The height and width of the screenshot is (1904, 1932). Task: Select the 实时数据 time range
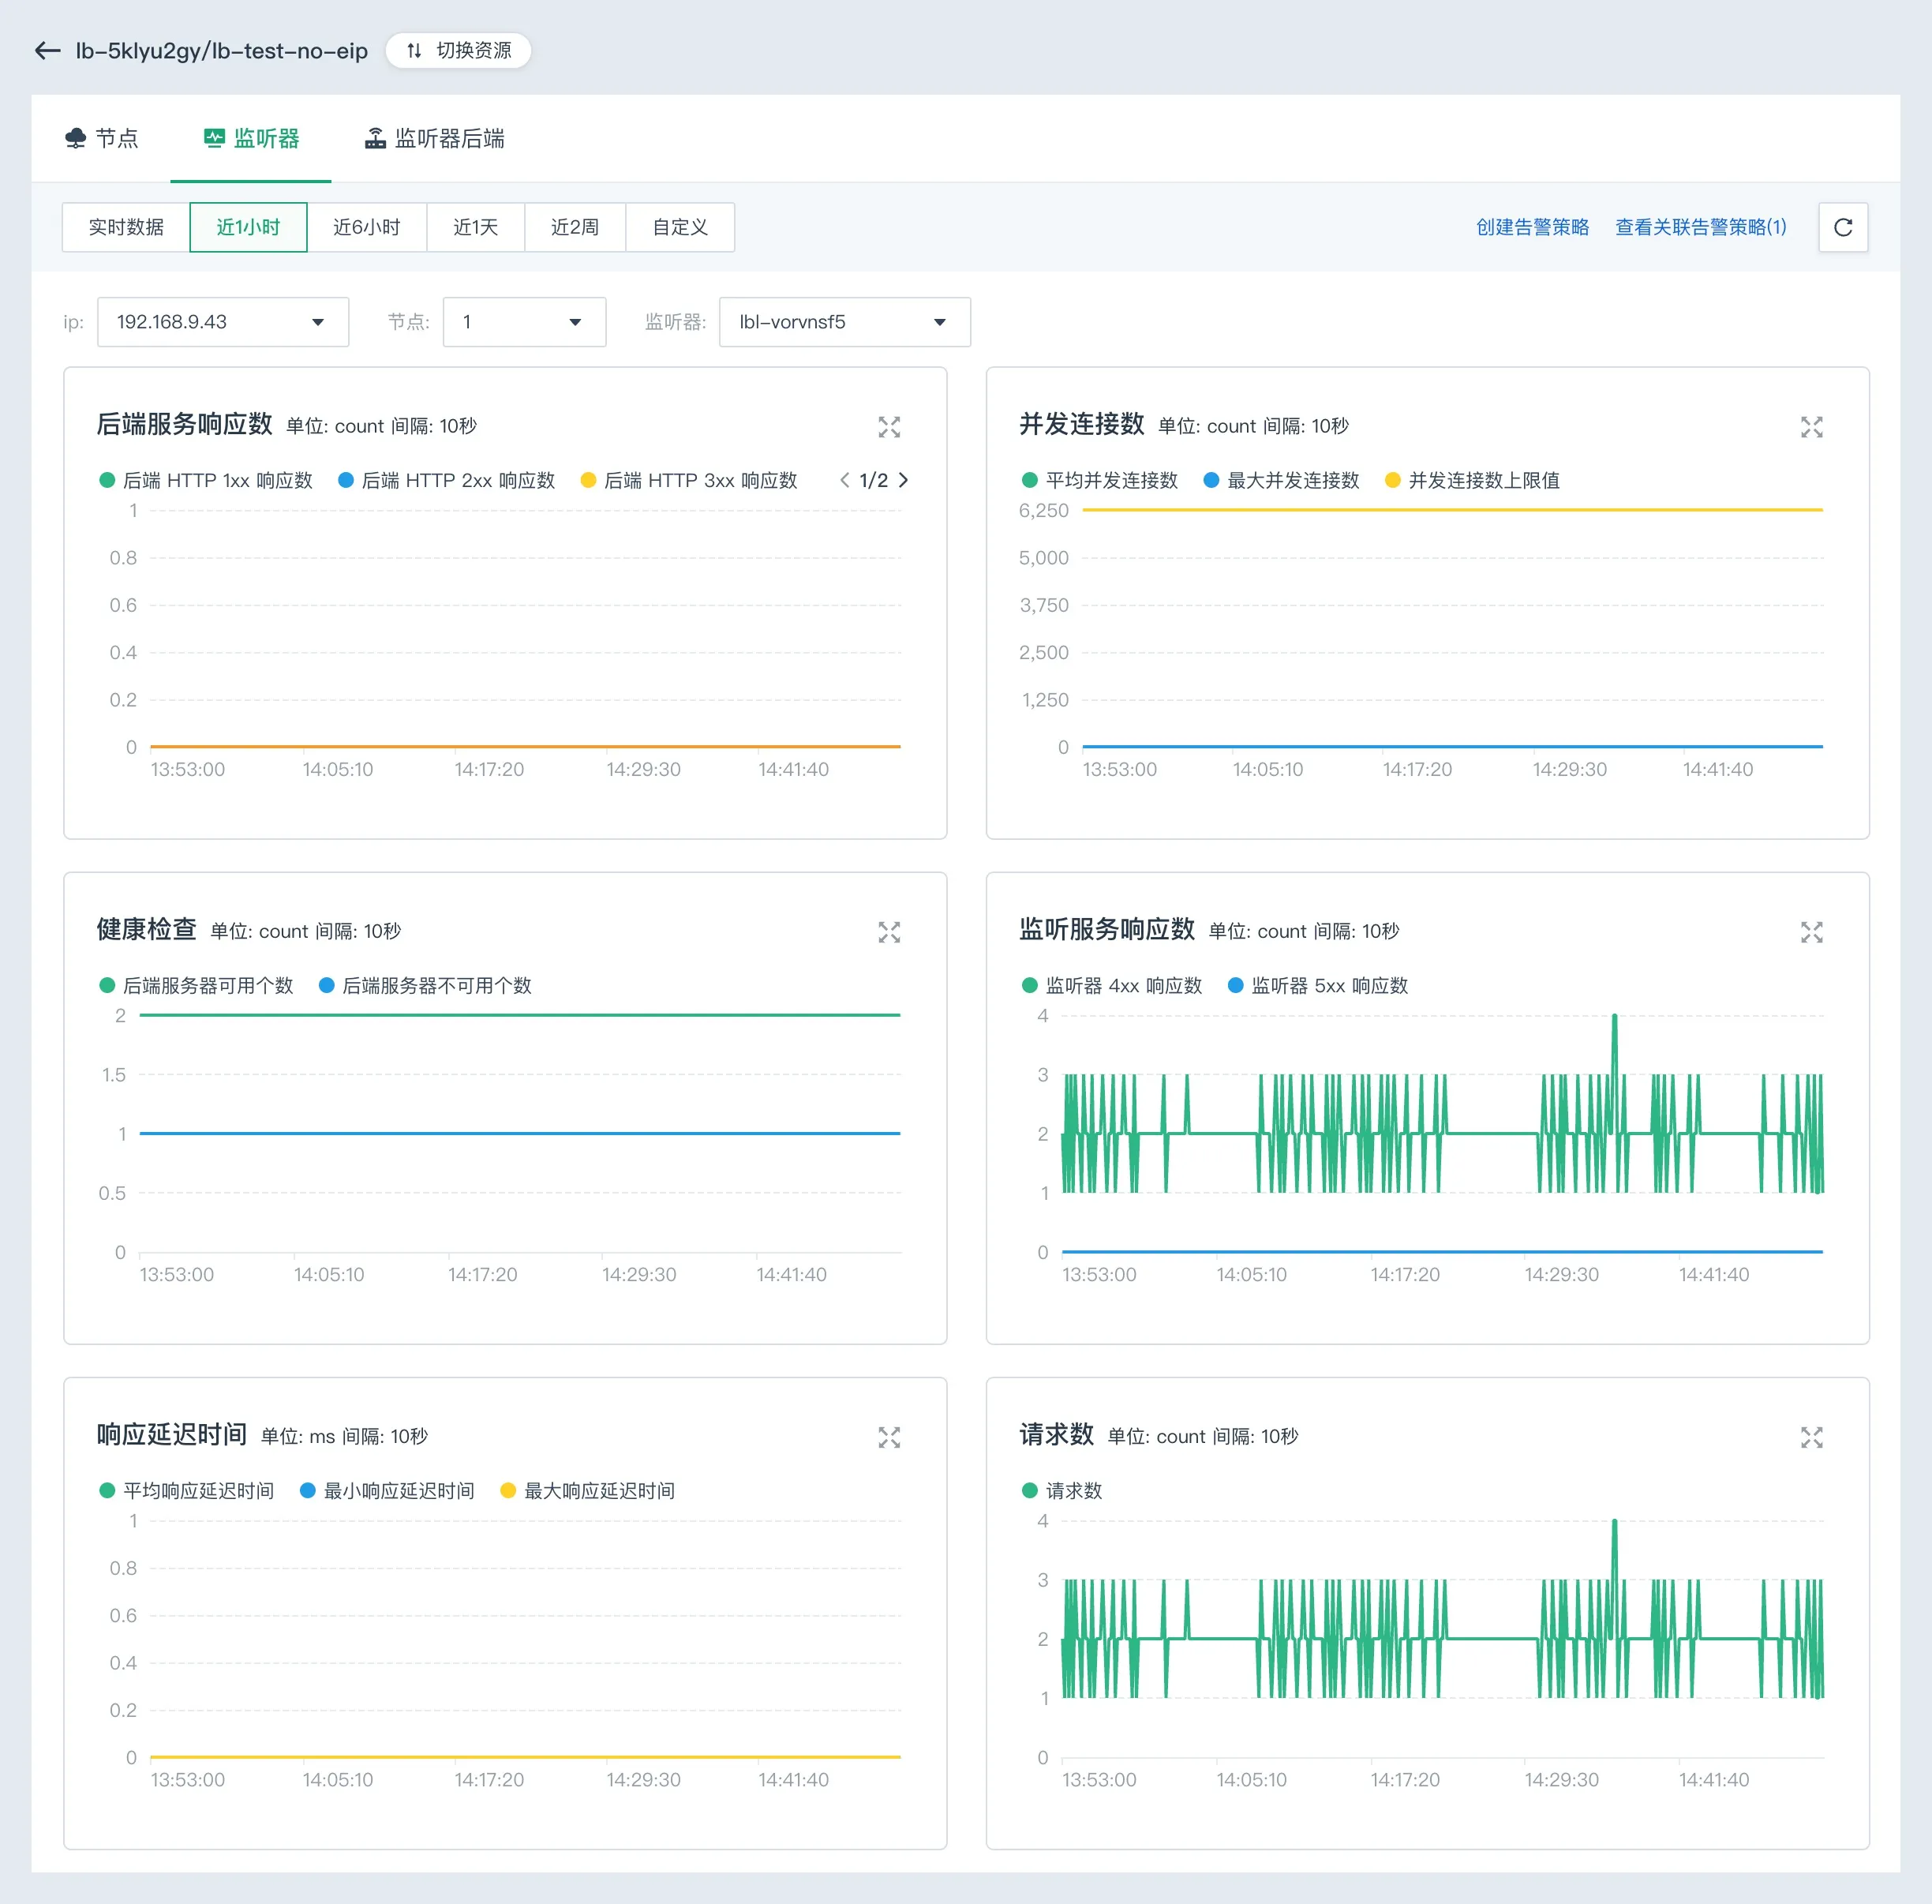pos(126,227)
